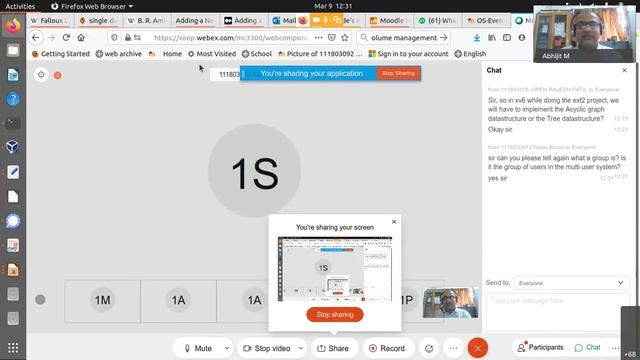
Task: Start recording the meeting
Action: coord(387,348)
